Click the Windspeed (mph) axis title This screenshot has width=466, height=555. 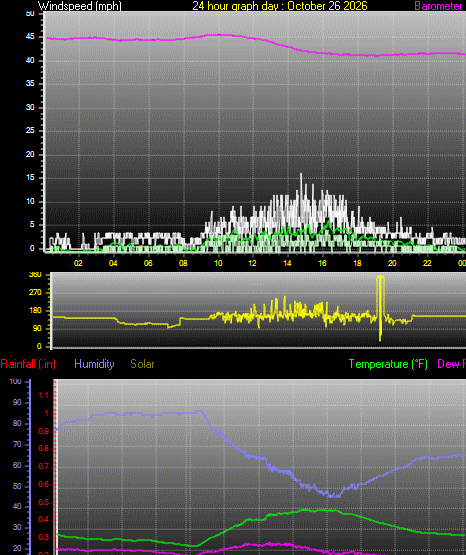click(80, 6)
